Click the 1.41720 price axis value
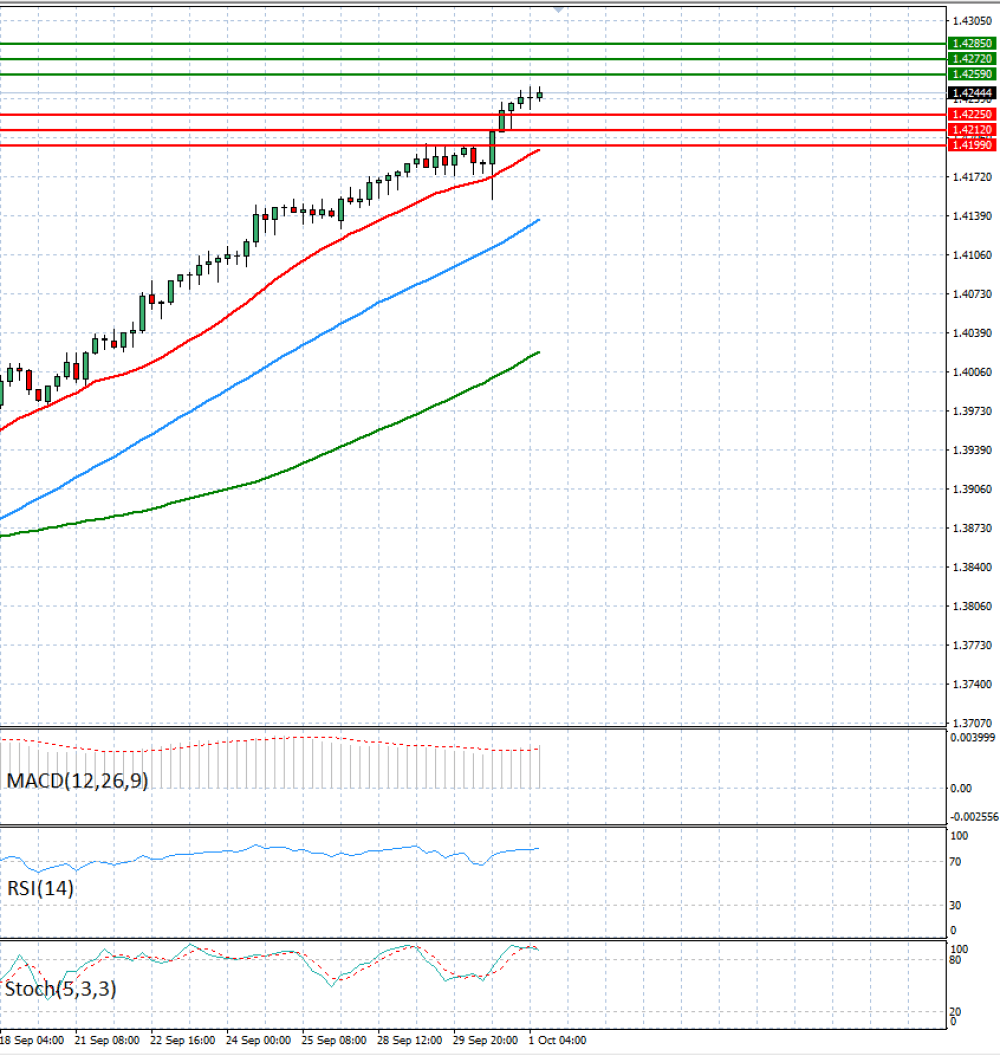The image size is (1000, 1056). click(972, 177)
